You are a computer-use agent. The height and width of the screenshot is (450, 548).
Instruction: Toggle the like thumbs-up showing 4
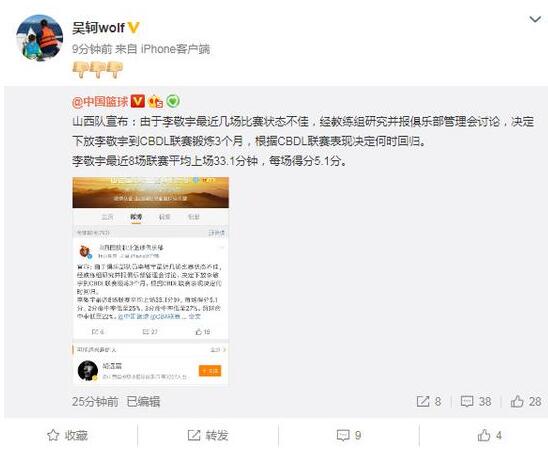click(490, 435)
